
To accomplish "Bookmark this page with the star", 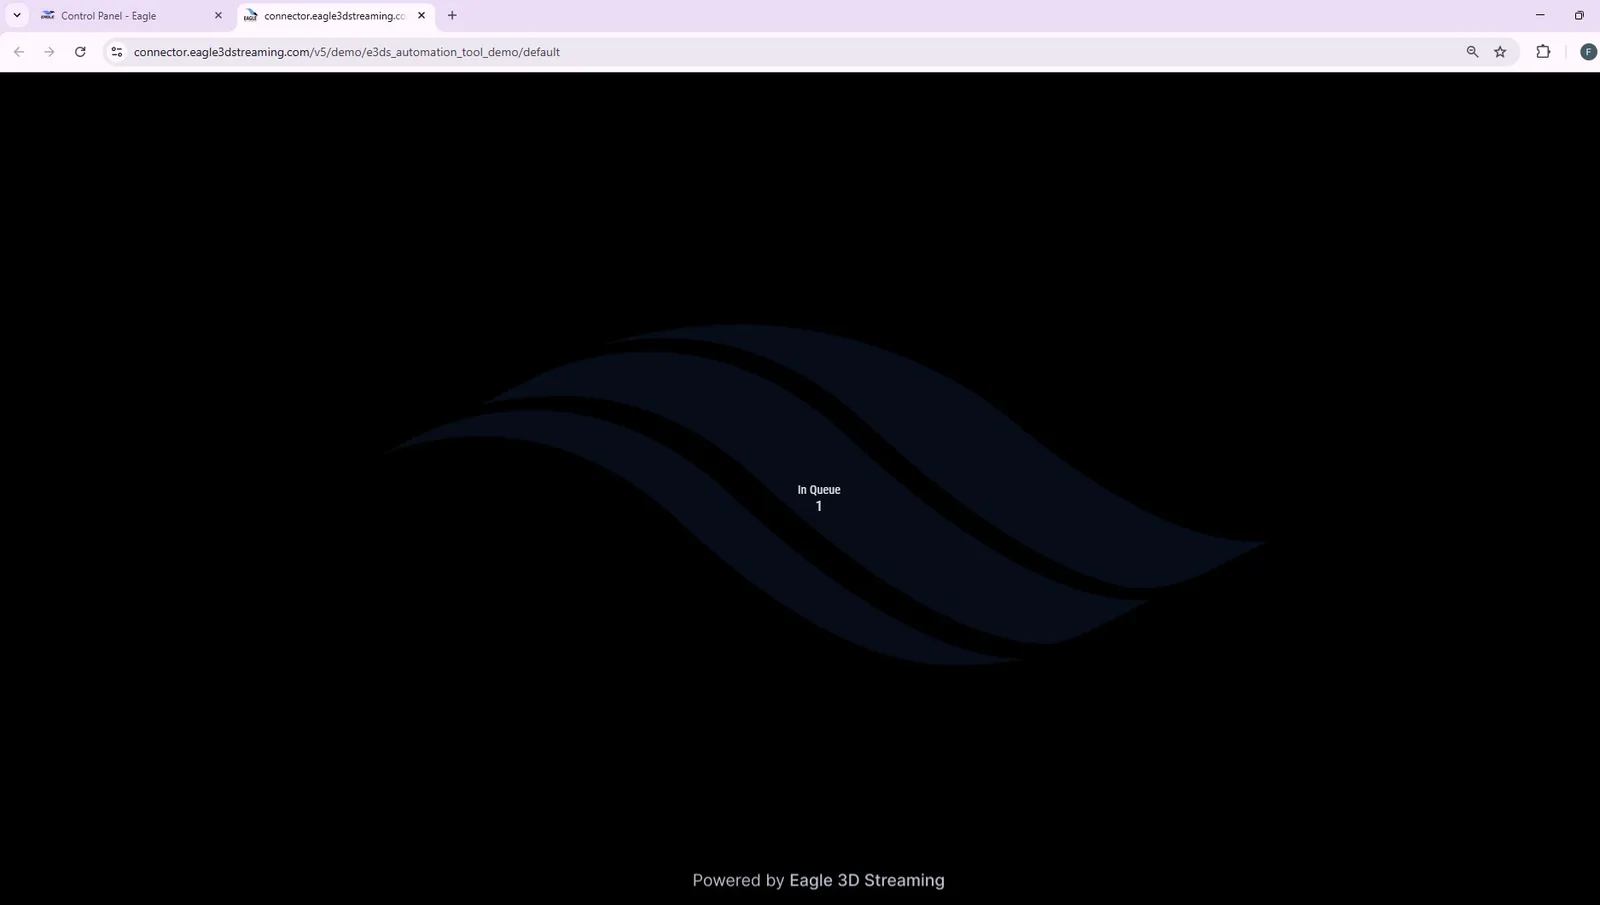I will [x=1500, y=52].
